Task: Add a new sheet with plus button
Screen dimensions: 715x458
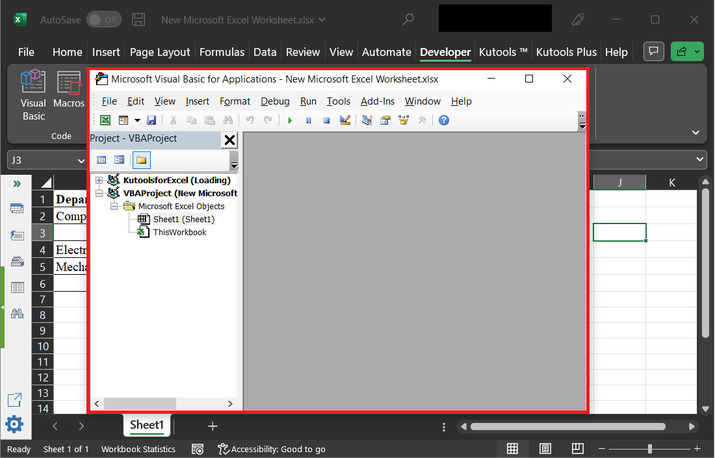Action: pos(212,426)
